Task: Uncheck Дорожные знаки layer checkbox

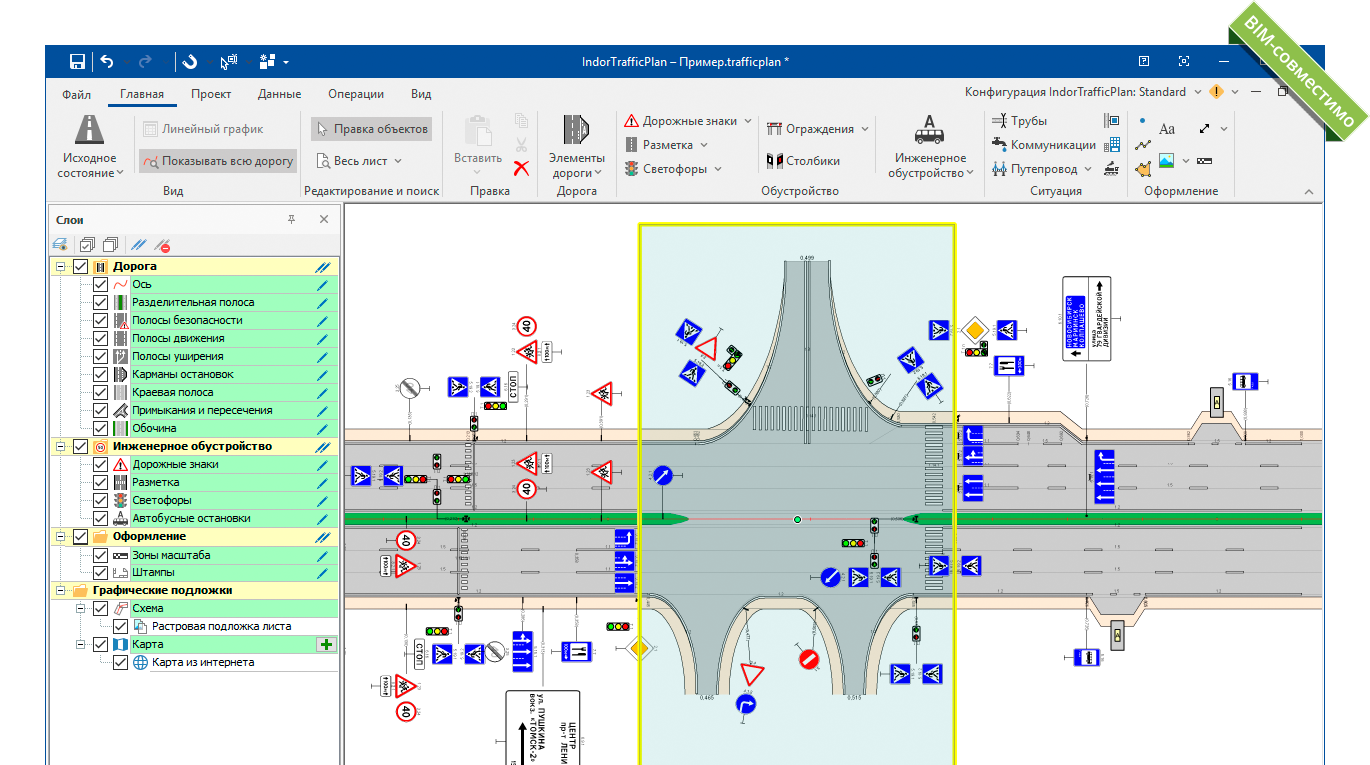Action: [x=100, y=465]
